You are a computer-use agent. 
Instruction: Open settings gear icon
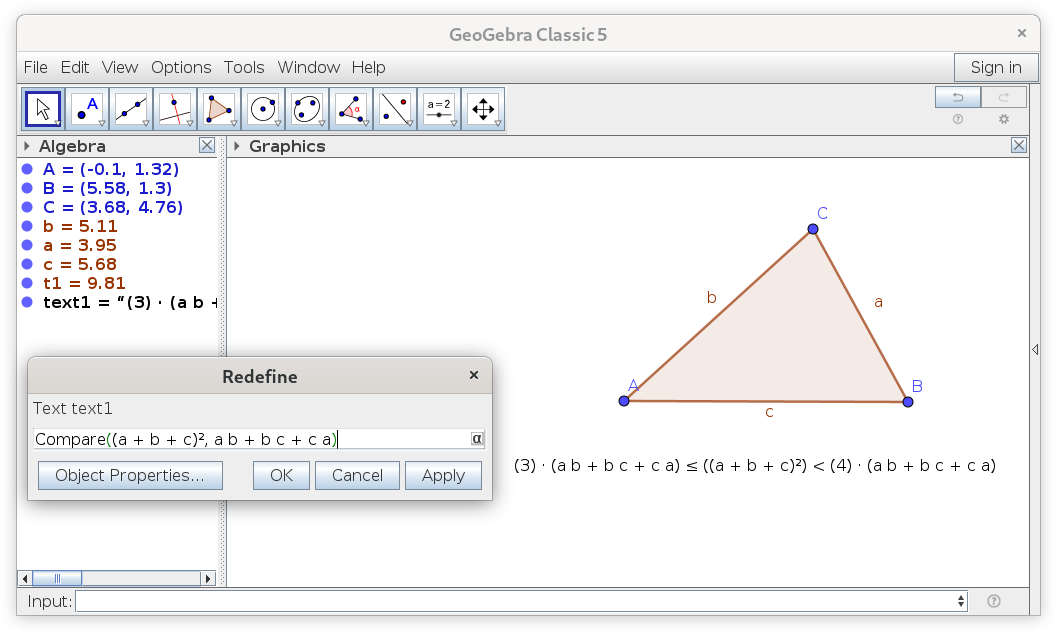point(1004,119)
